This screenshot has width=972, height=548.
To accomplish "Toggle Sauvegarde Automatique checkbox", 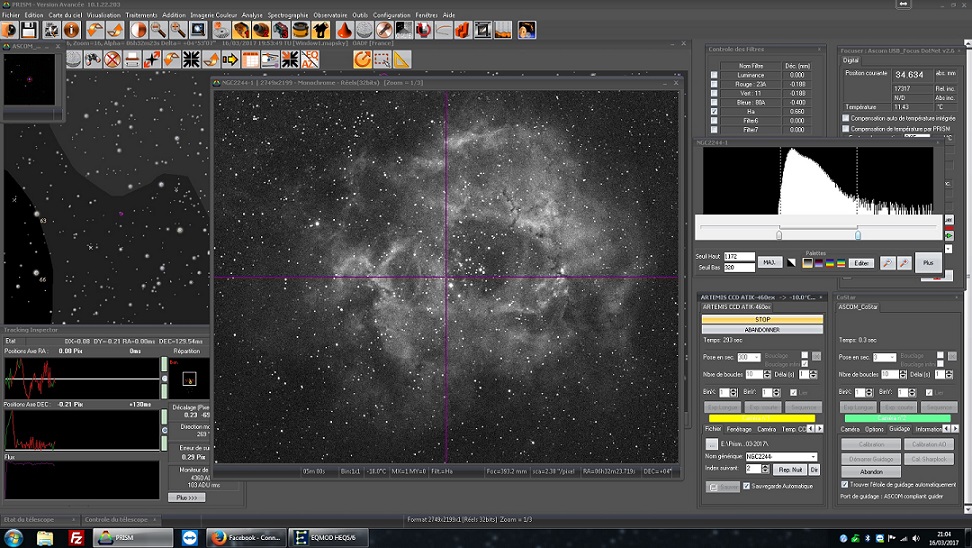I will 747,486.
